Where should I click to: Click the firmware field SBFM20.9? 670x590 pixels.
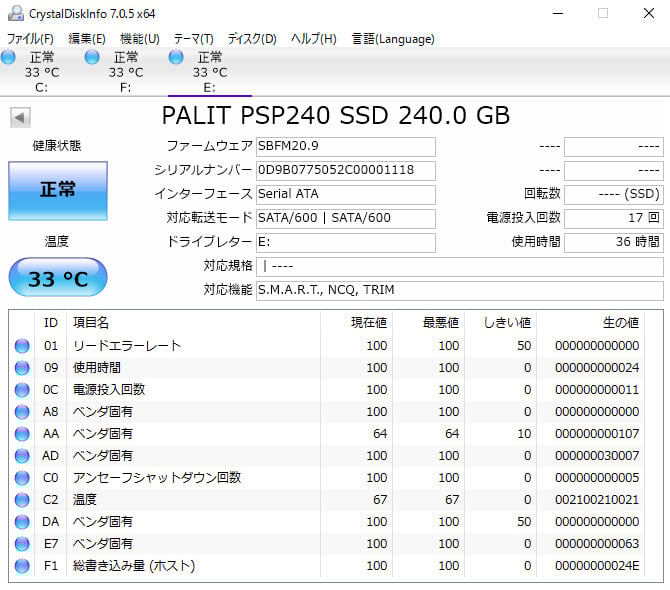click(346, 147)
